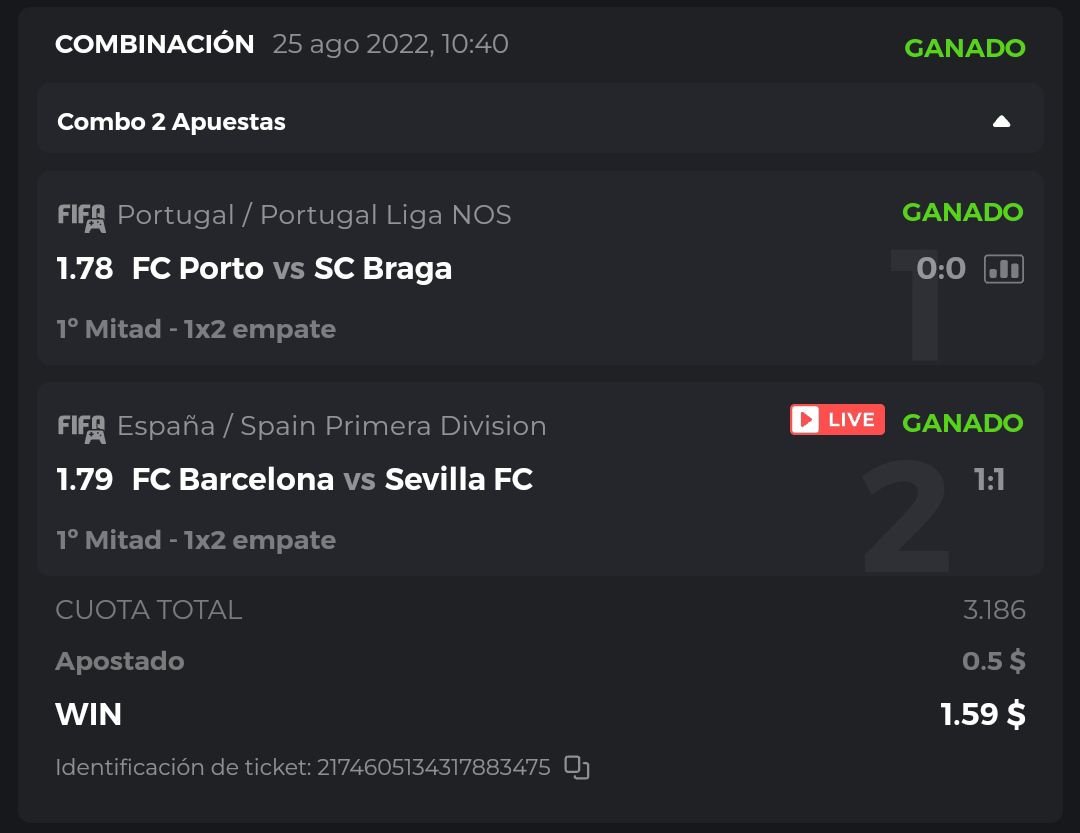Click the 1.79 odds value
This screenshot has height=833, width=1080.
coord(85,480)
